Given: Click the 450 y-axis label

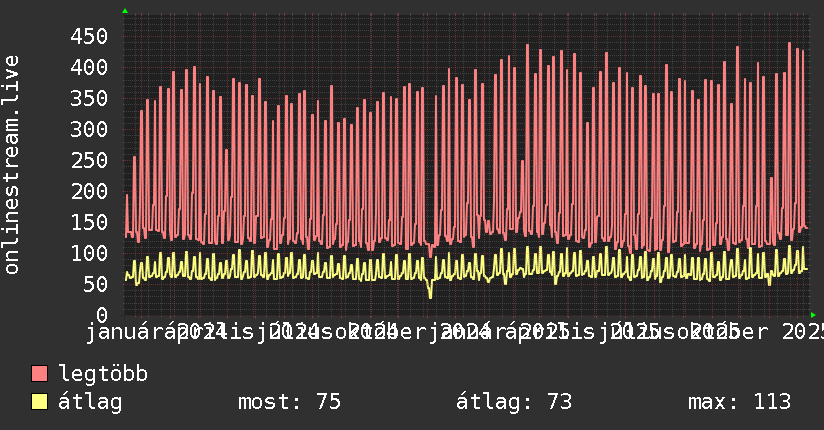Looking at the screenshot, I should point(89,36).
